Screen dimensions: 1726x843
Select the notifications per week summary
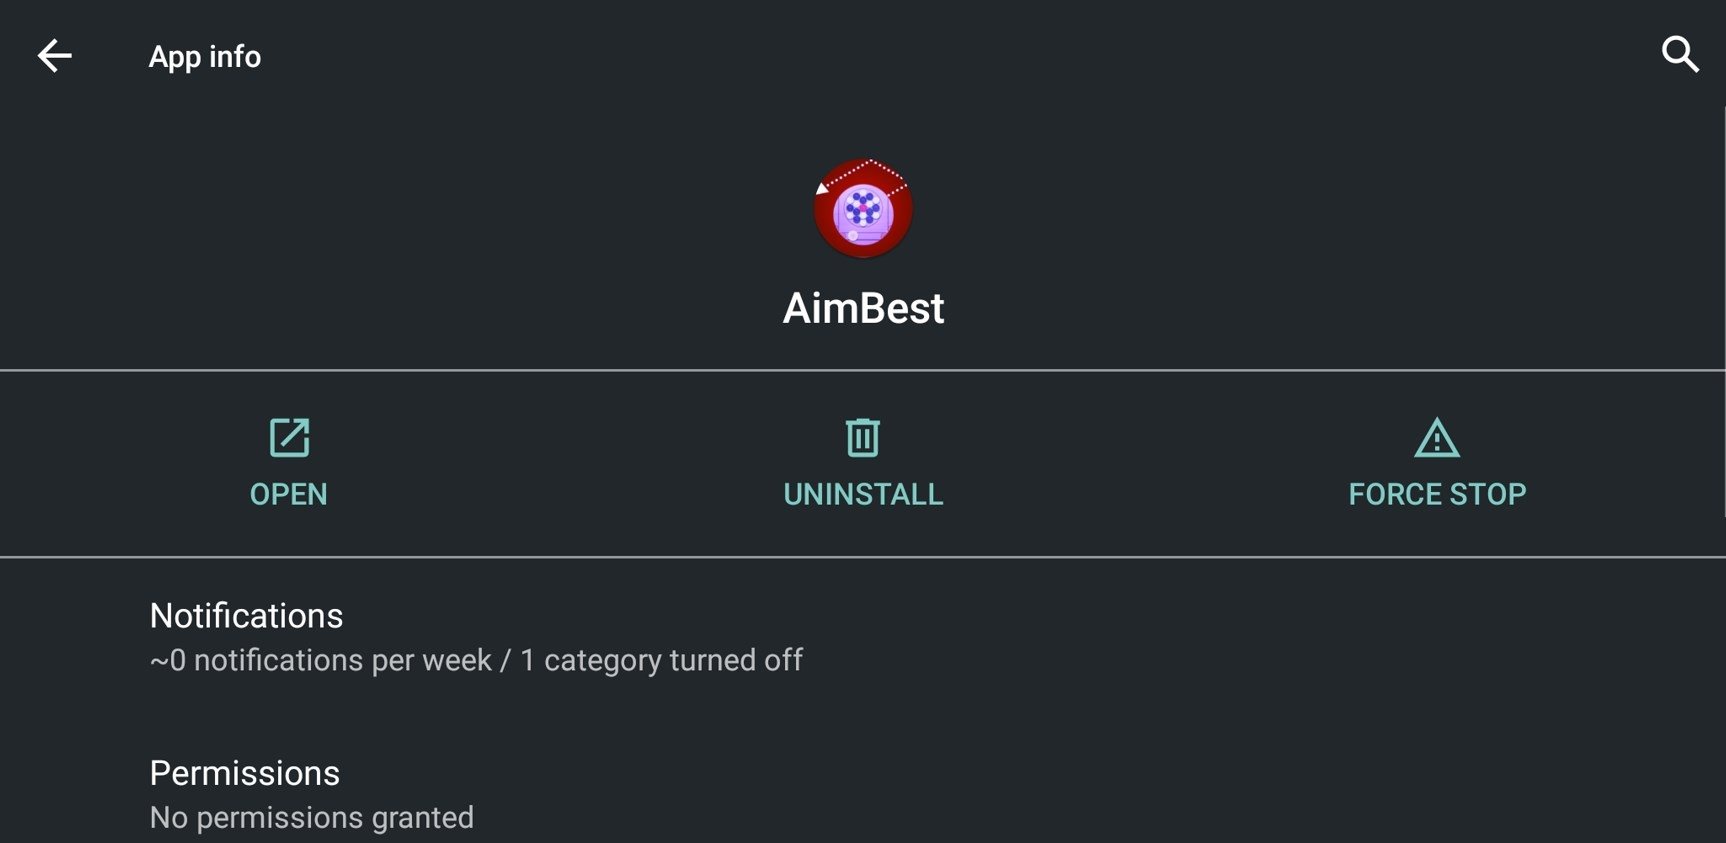point(321,660)
